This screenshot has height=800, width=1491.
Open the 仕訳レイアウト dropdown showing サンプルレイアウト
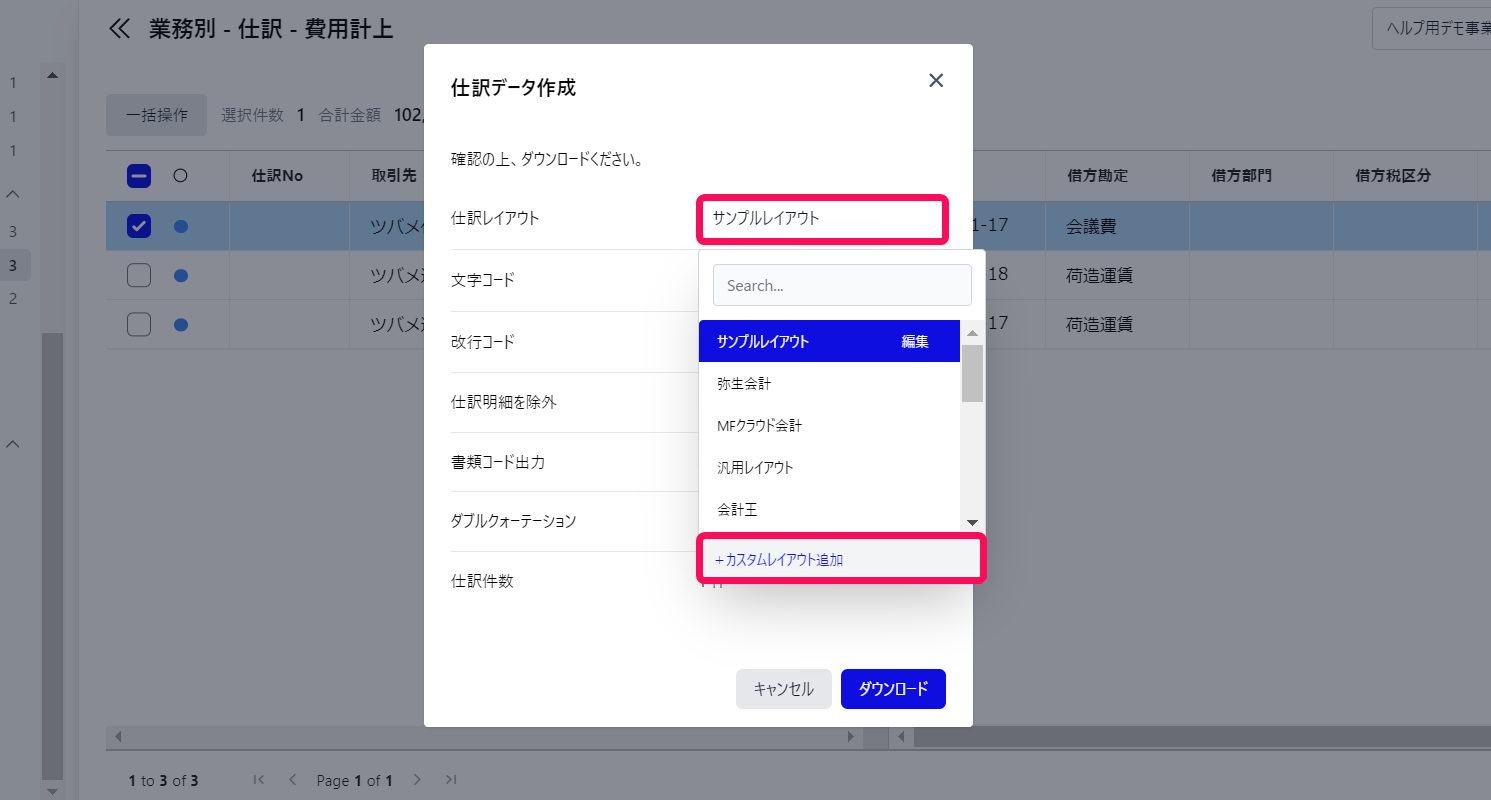[821, 218]
